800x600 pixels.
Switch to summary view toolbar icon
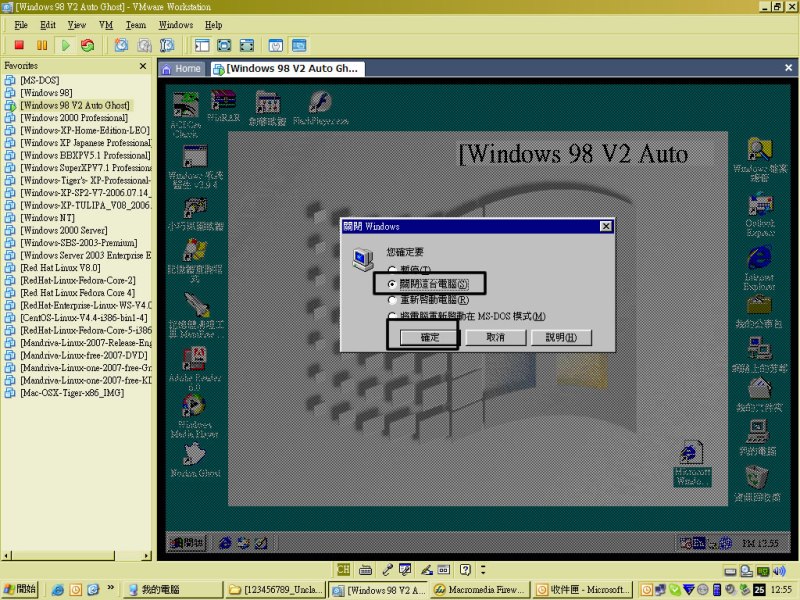click(x=276, y=45)
